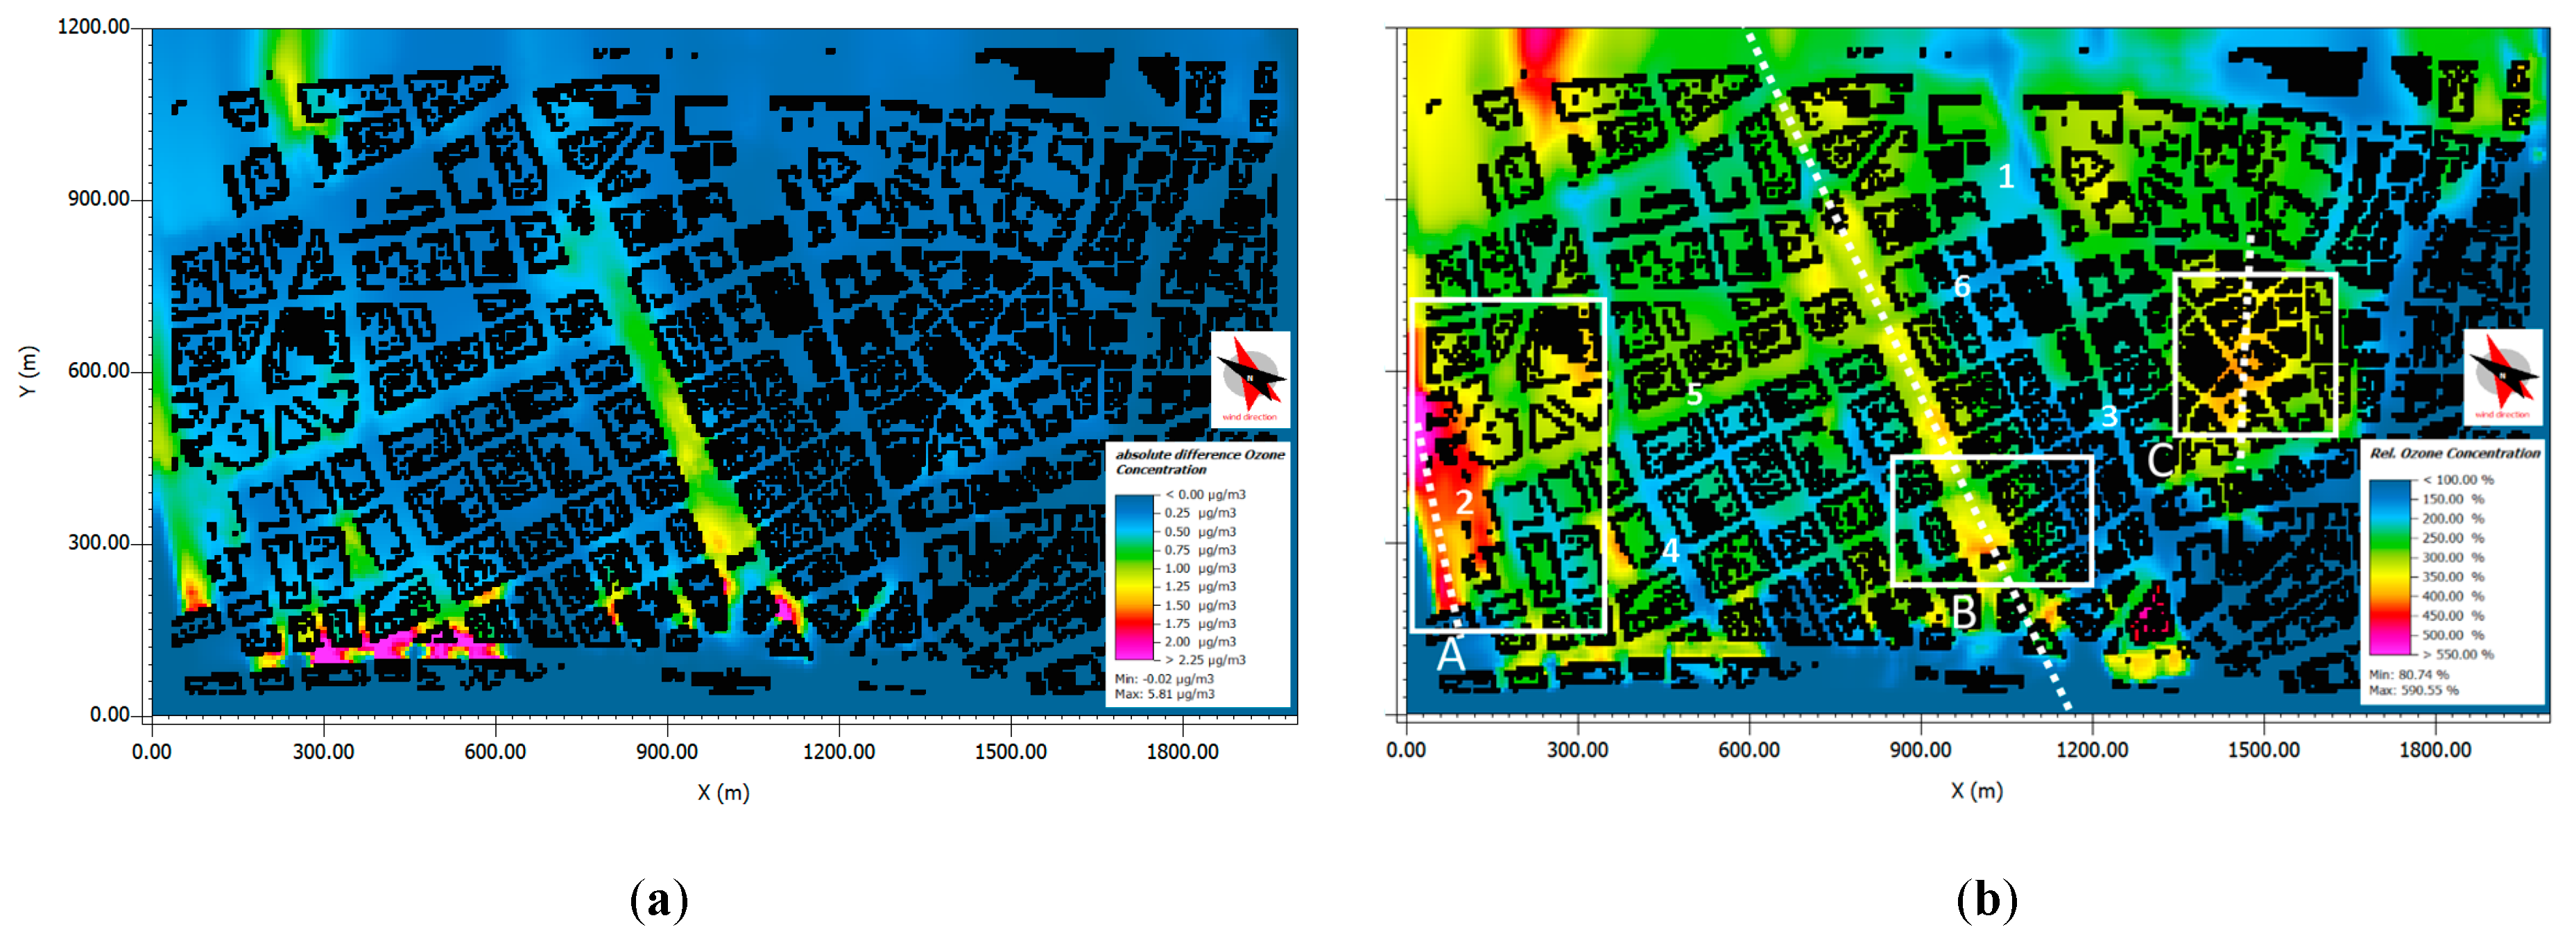Image resolution: width=2576 pixels, height=934 pixels.
Task: Click the color bar of the relative ozone legend
Action: click(2389, 567)
